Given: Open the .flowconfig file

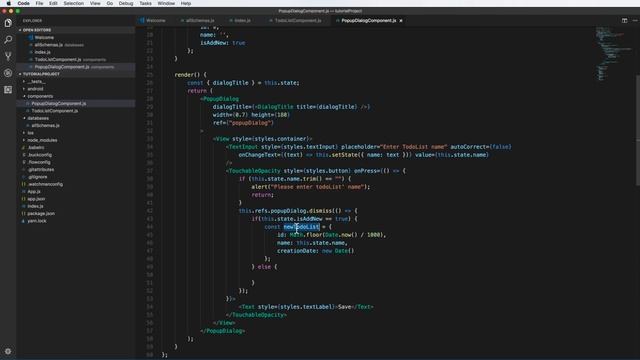Looking at the screenshot, I should [x=39, y=162].
